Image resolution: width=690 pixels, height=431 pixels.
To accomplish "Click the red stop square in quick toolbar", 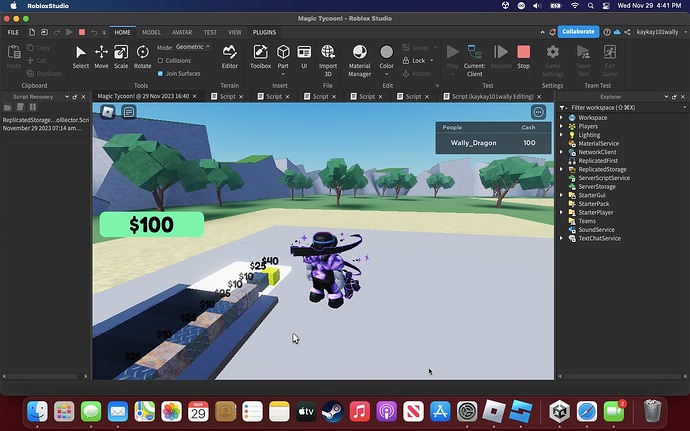I will (82, 32).
